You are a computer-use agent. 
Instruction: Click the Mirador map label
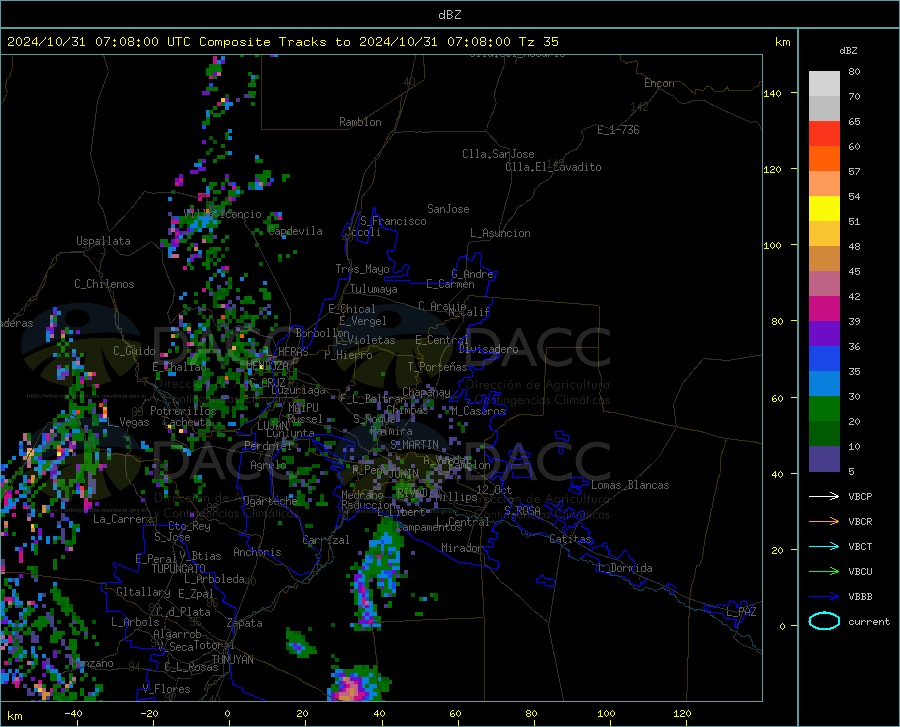click(x=462, y=548)
